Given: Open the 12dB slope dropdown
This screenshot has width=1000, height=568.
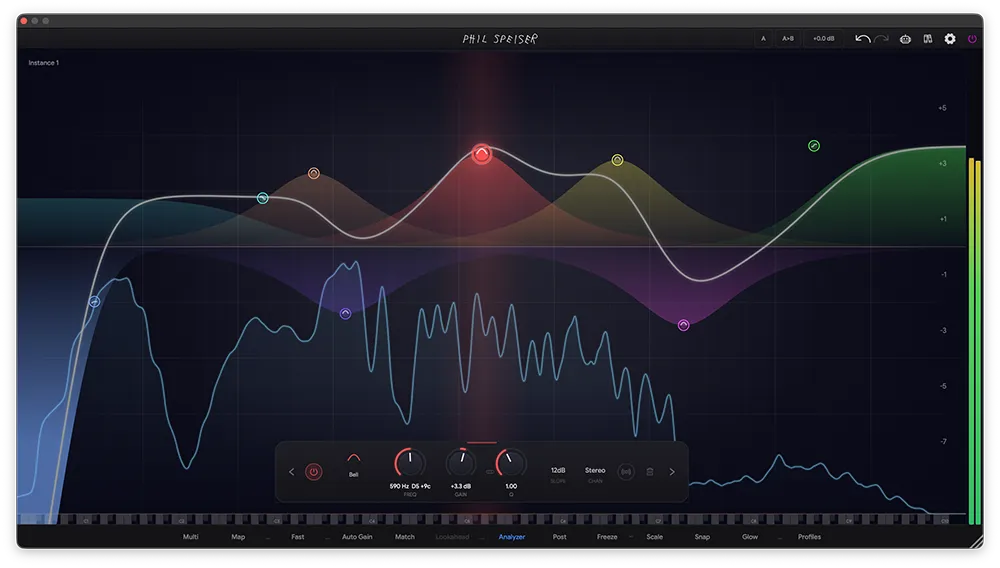Looking at the screenshot, I should tap(558, 470).
